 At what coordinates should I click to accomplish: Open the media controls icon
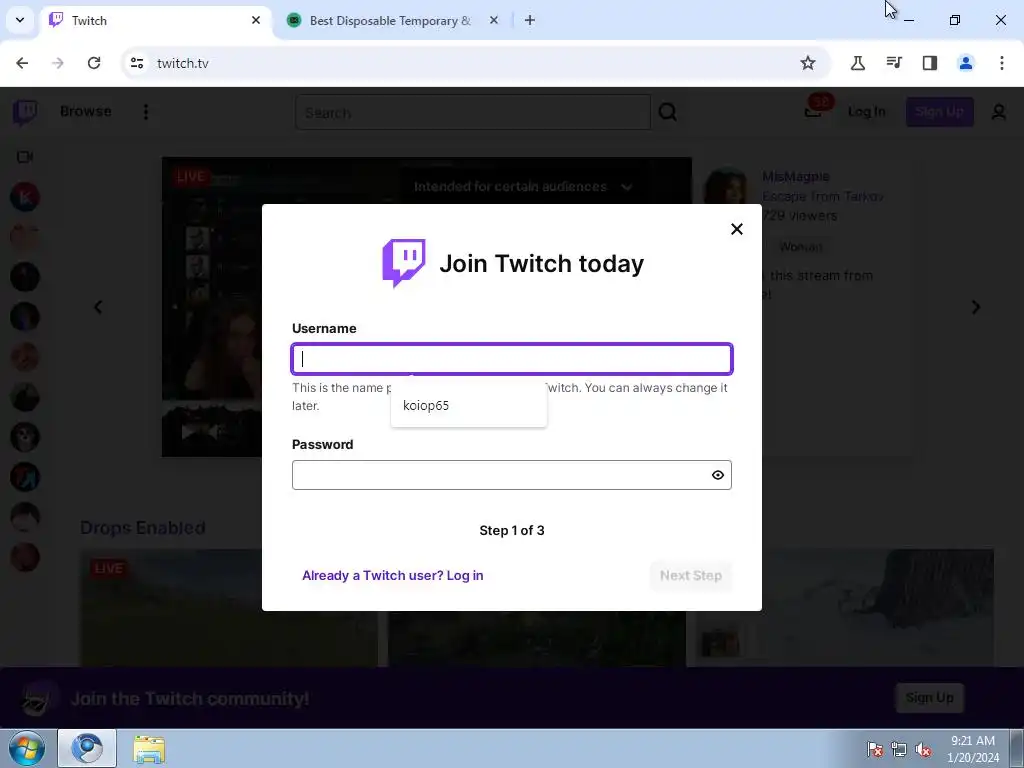coord(894,63)
